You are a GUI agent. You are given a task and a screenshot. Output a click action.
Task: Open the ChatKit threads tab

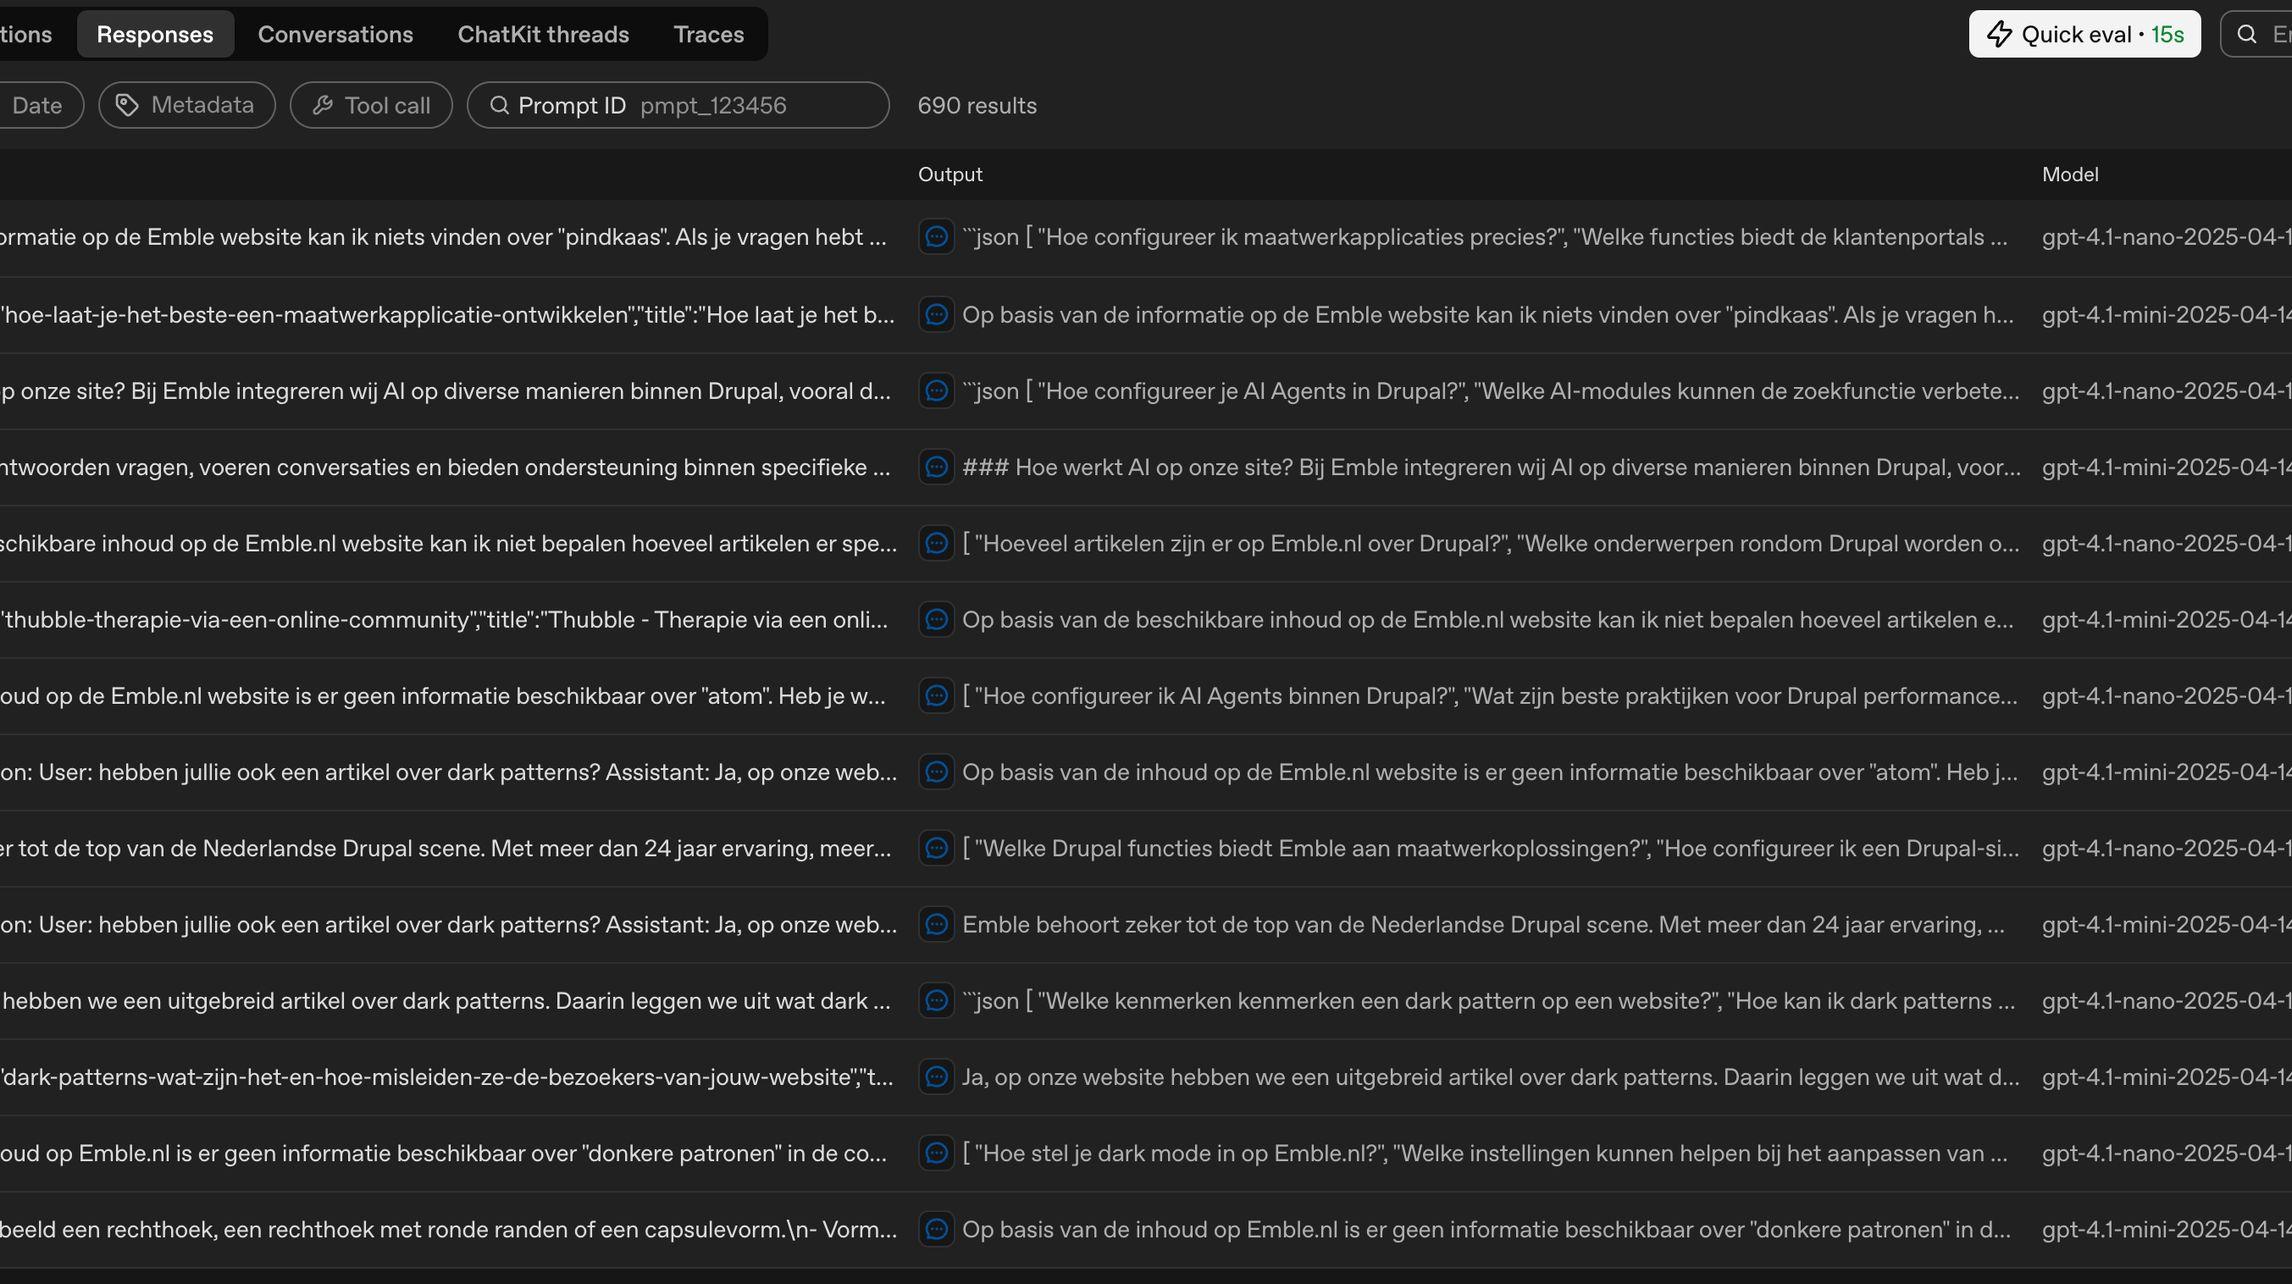pos(543,35)
